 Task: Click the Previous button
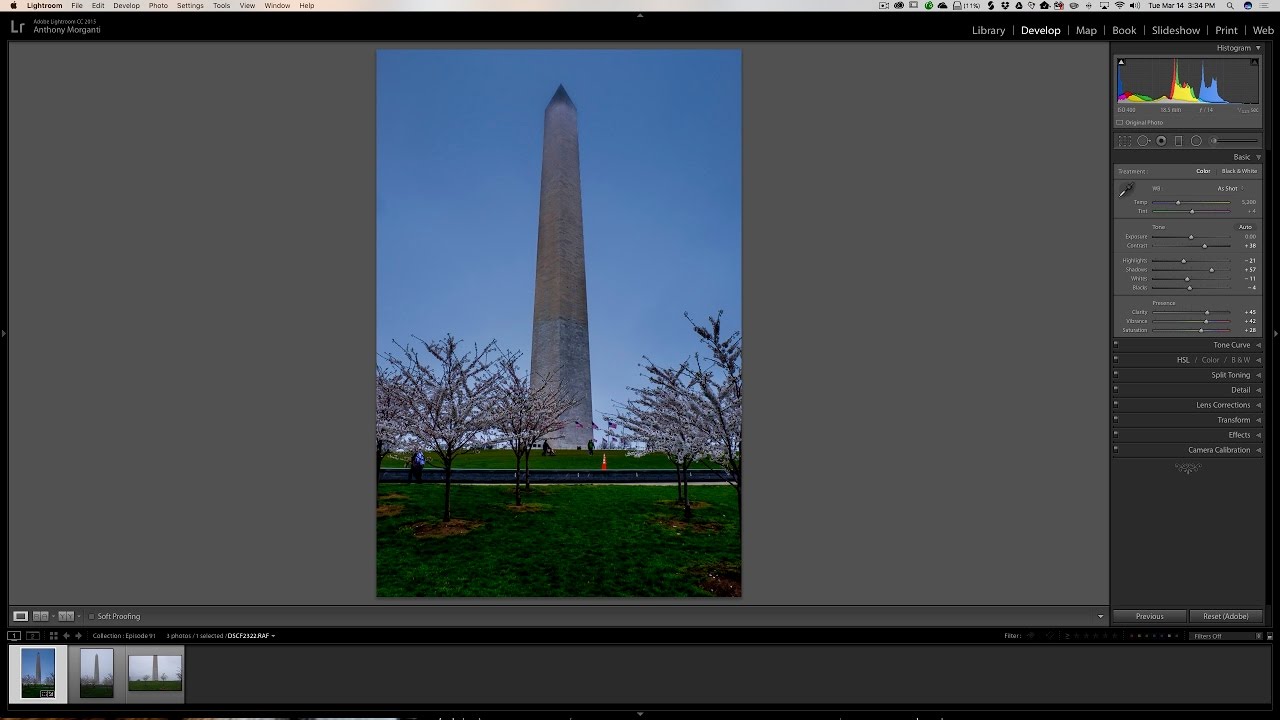1150,616
